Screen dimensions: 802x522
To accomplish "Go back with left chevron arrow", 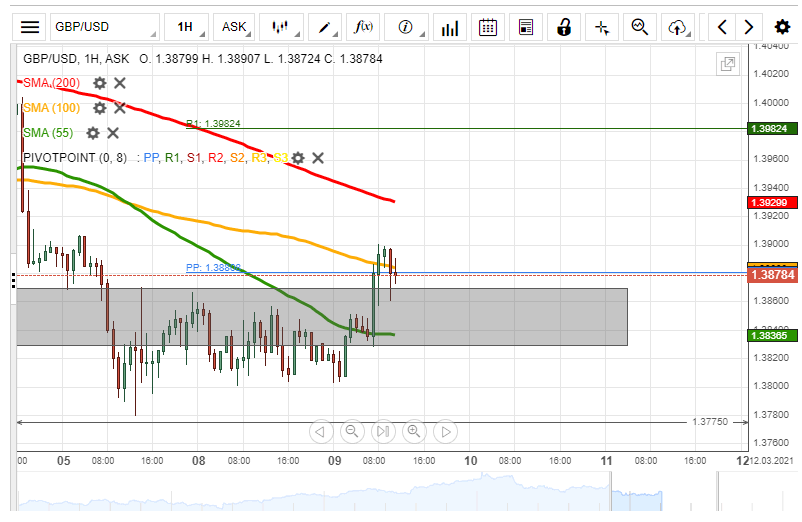I will point(722,27).
